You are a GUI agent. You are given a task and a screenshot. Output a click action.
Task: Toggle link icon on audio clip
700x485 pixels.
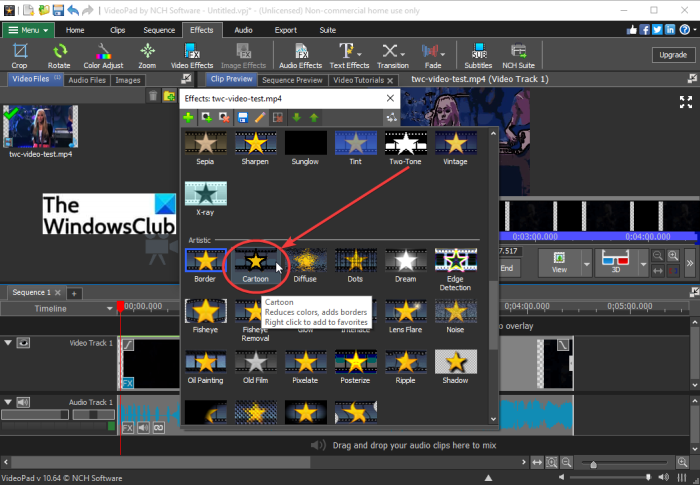click(x=158, y=428)
